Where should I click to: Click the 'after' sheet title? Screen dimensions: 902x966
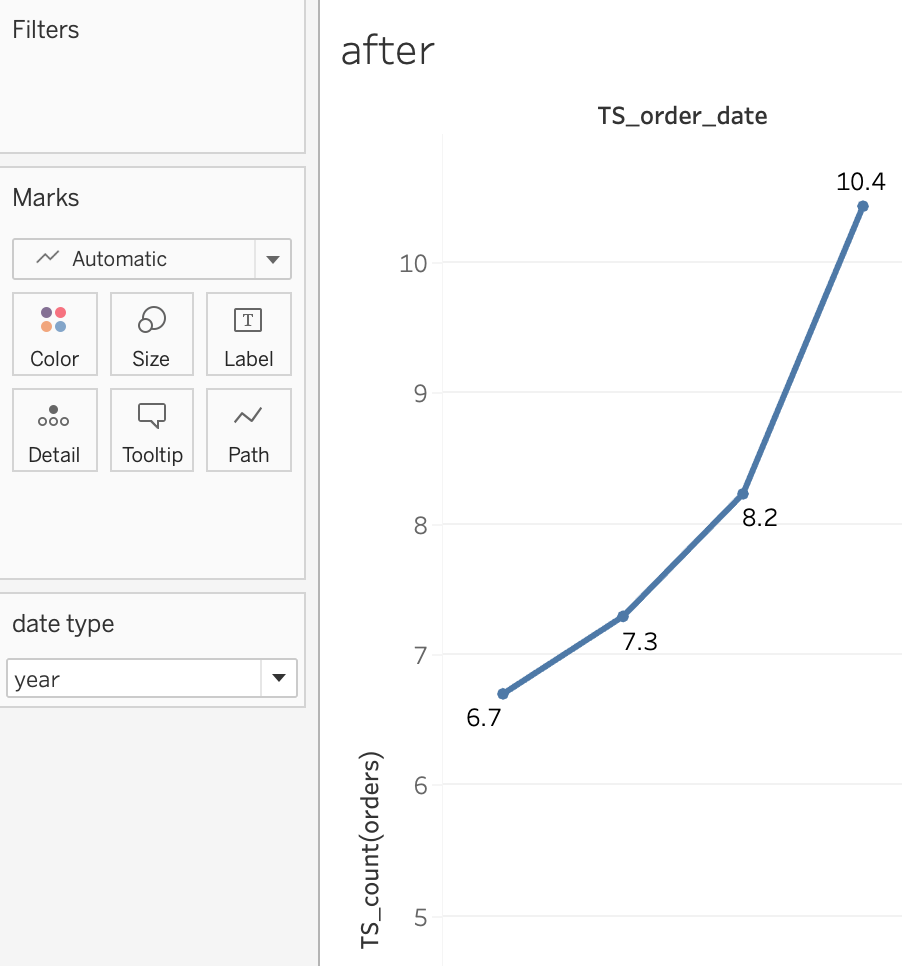click(388, 50)
